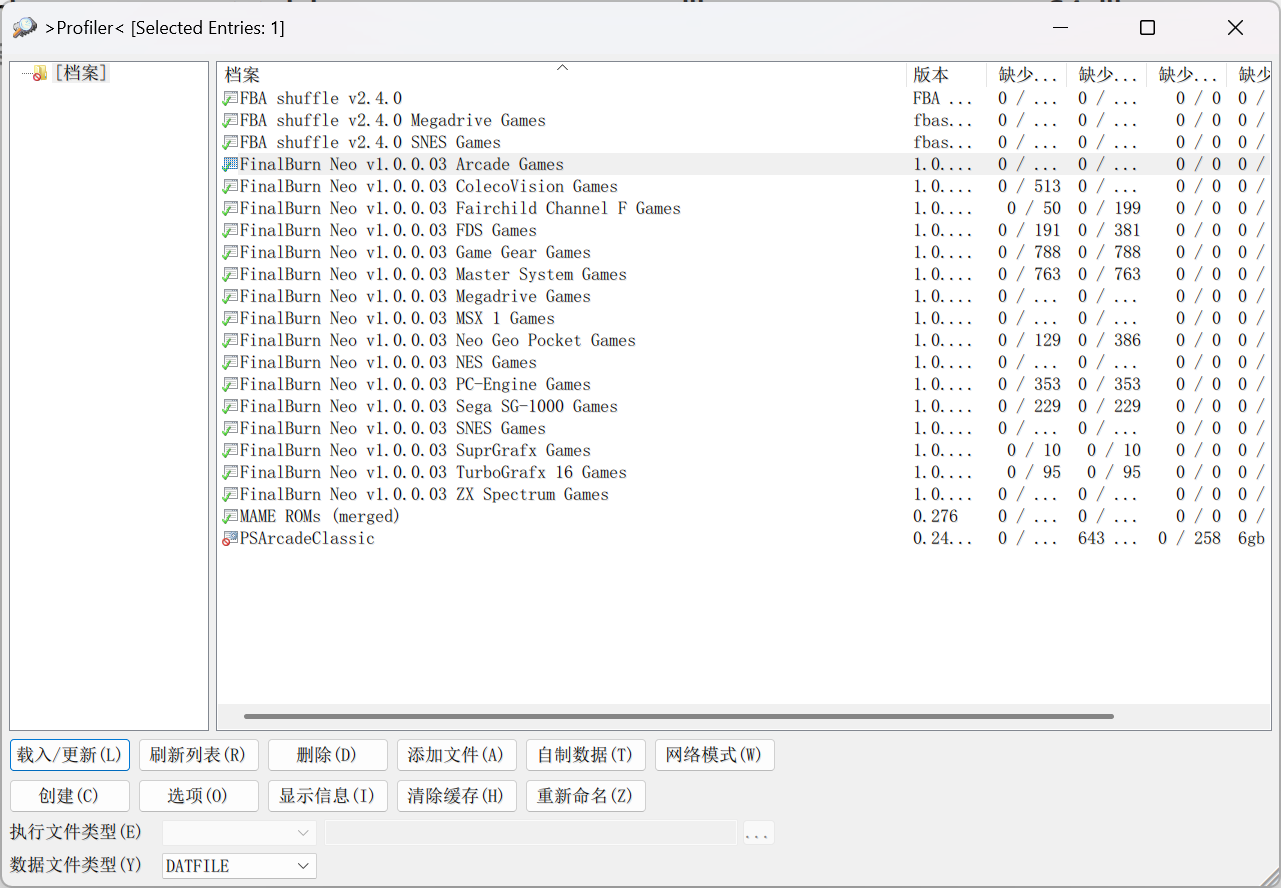Click the Profiler magnifier icon in title bar
The width and height of the screenshot is (1281, 888).
coord(24,28)
